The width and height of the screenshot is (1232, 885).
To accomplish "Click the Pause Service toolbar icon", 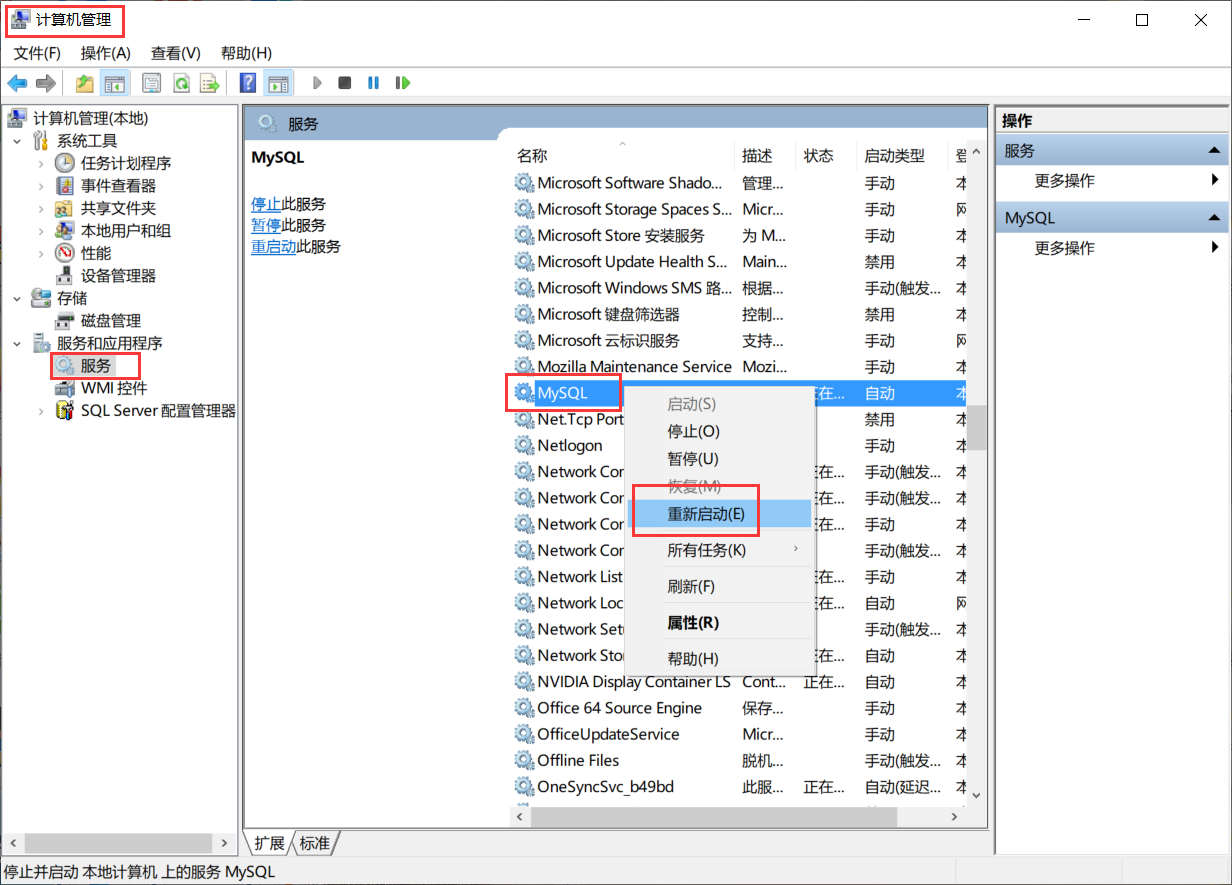I will point(373,83).
